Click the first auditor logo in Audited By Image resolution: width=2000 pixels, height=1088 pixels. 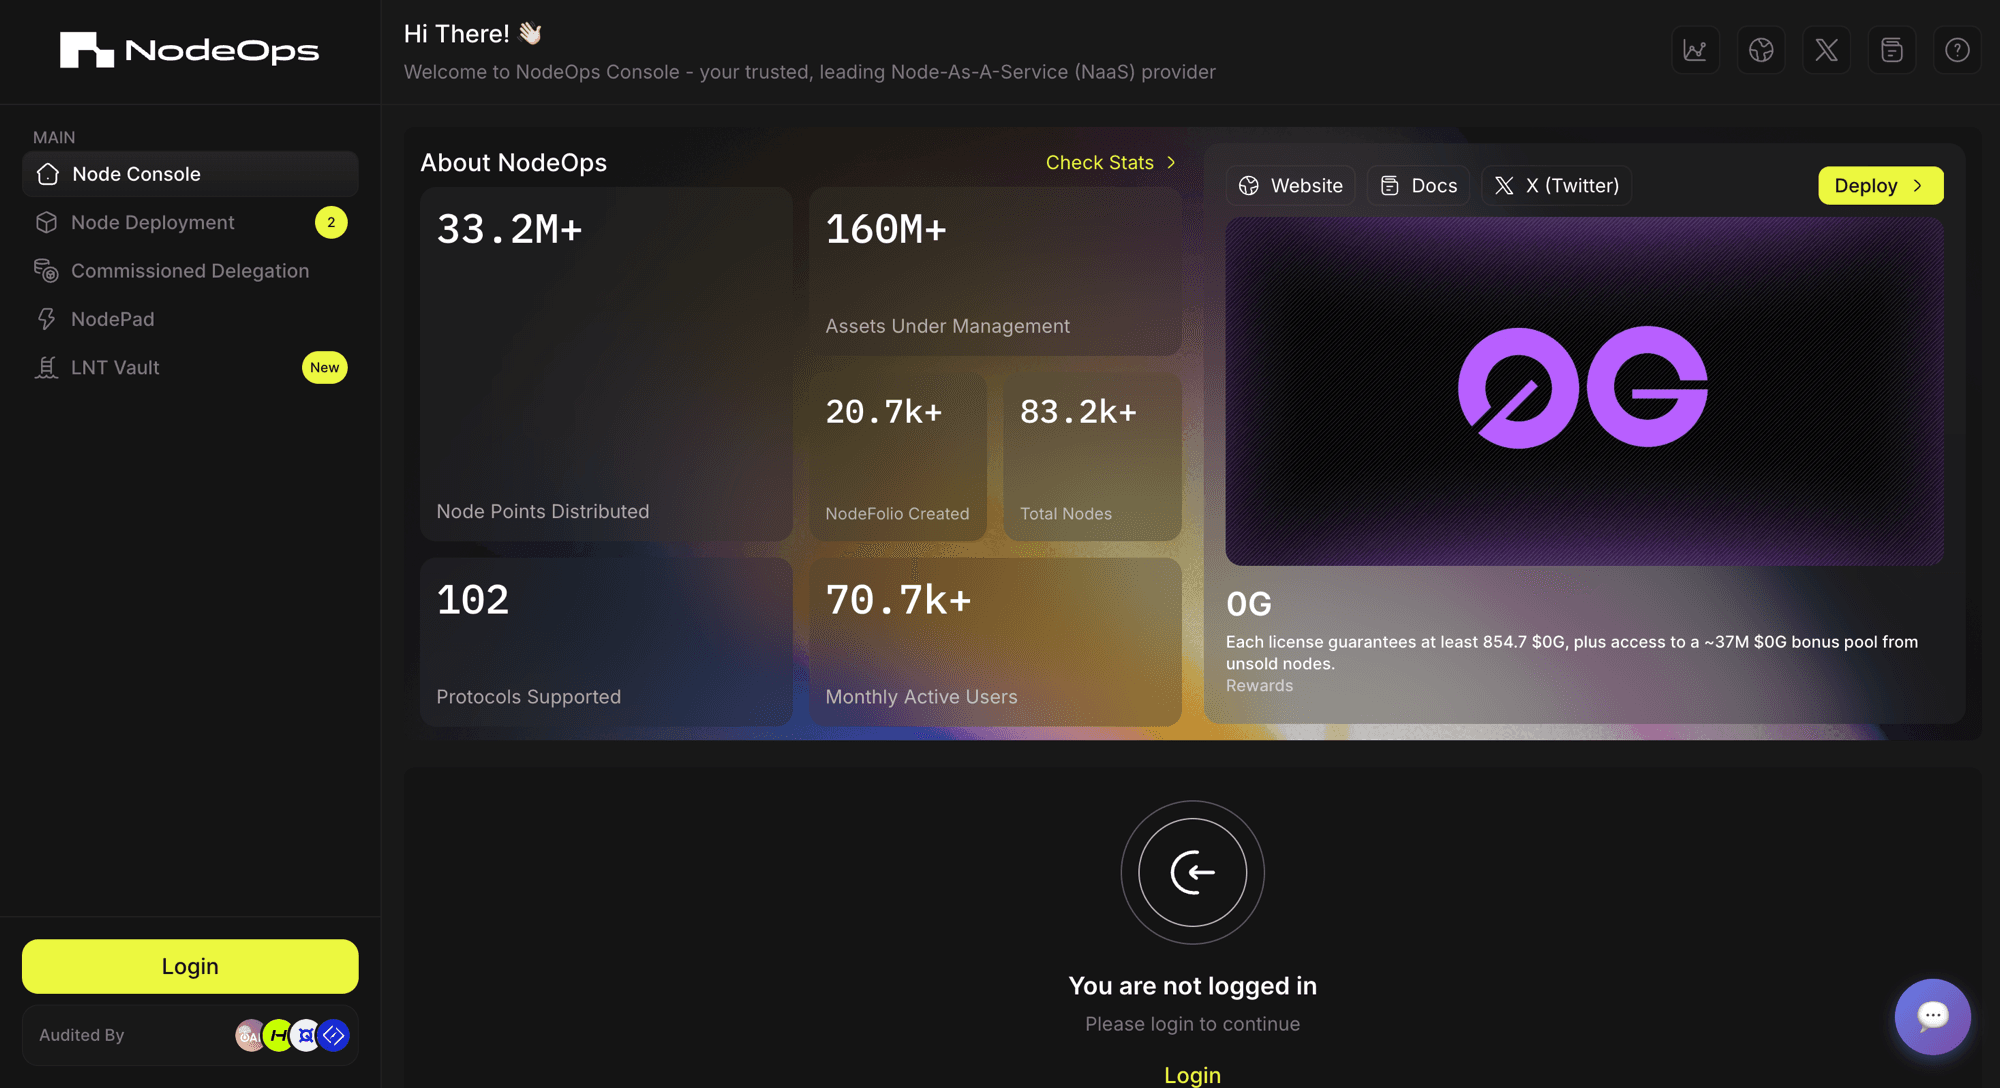click(x=249, y=1035)
